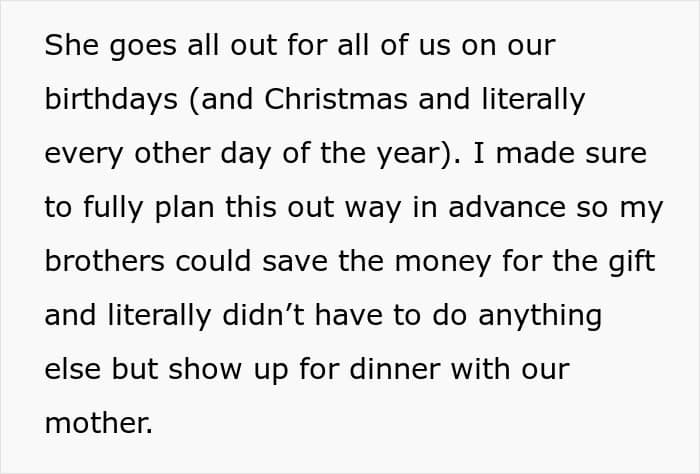This screenshot has height=474, width=700.
Task: Click the word "fully"
Action: pos(113,207)
